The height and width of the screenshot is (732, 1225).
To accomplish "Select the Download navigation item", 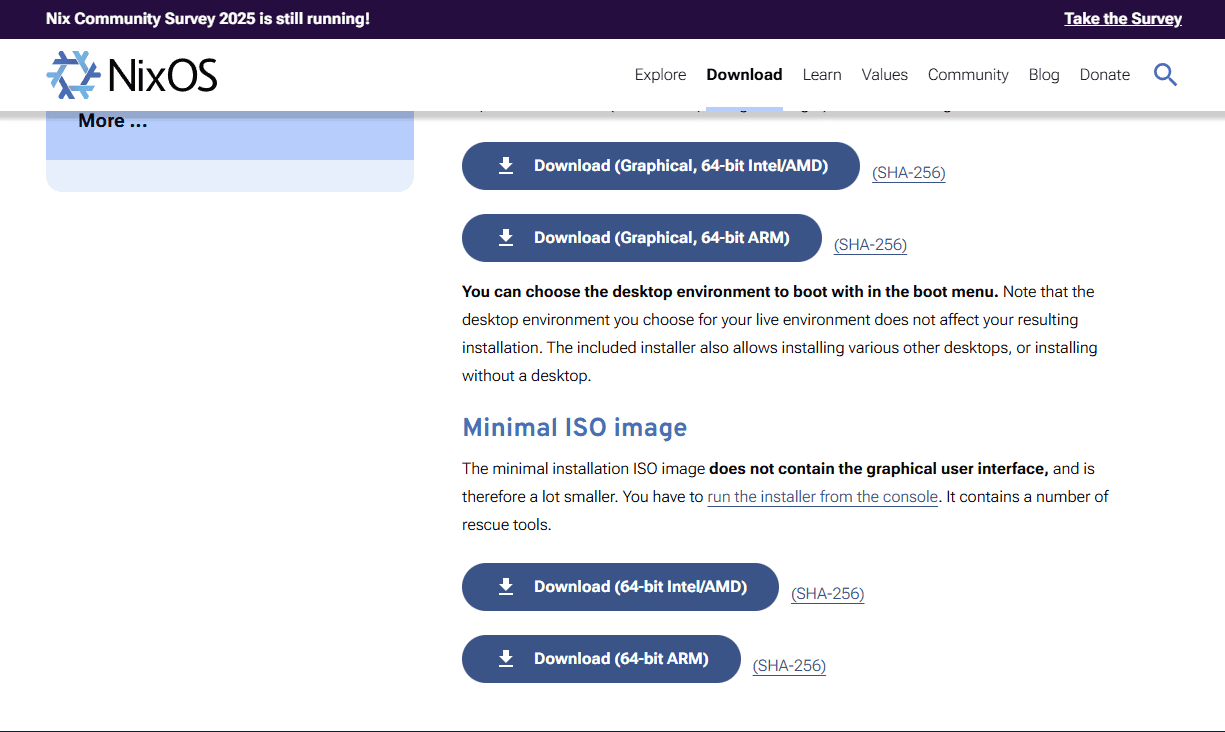I will coord(744,74).
